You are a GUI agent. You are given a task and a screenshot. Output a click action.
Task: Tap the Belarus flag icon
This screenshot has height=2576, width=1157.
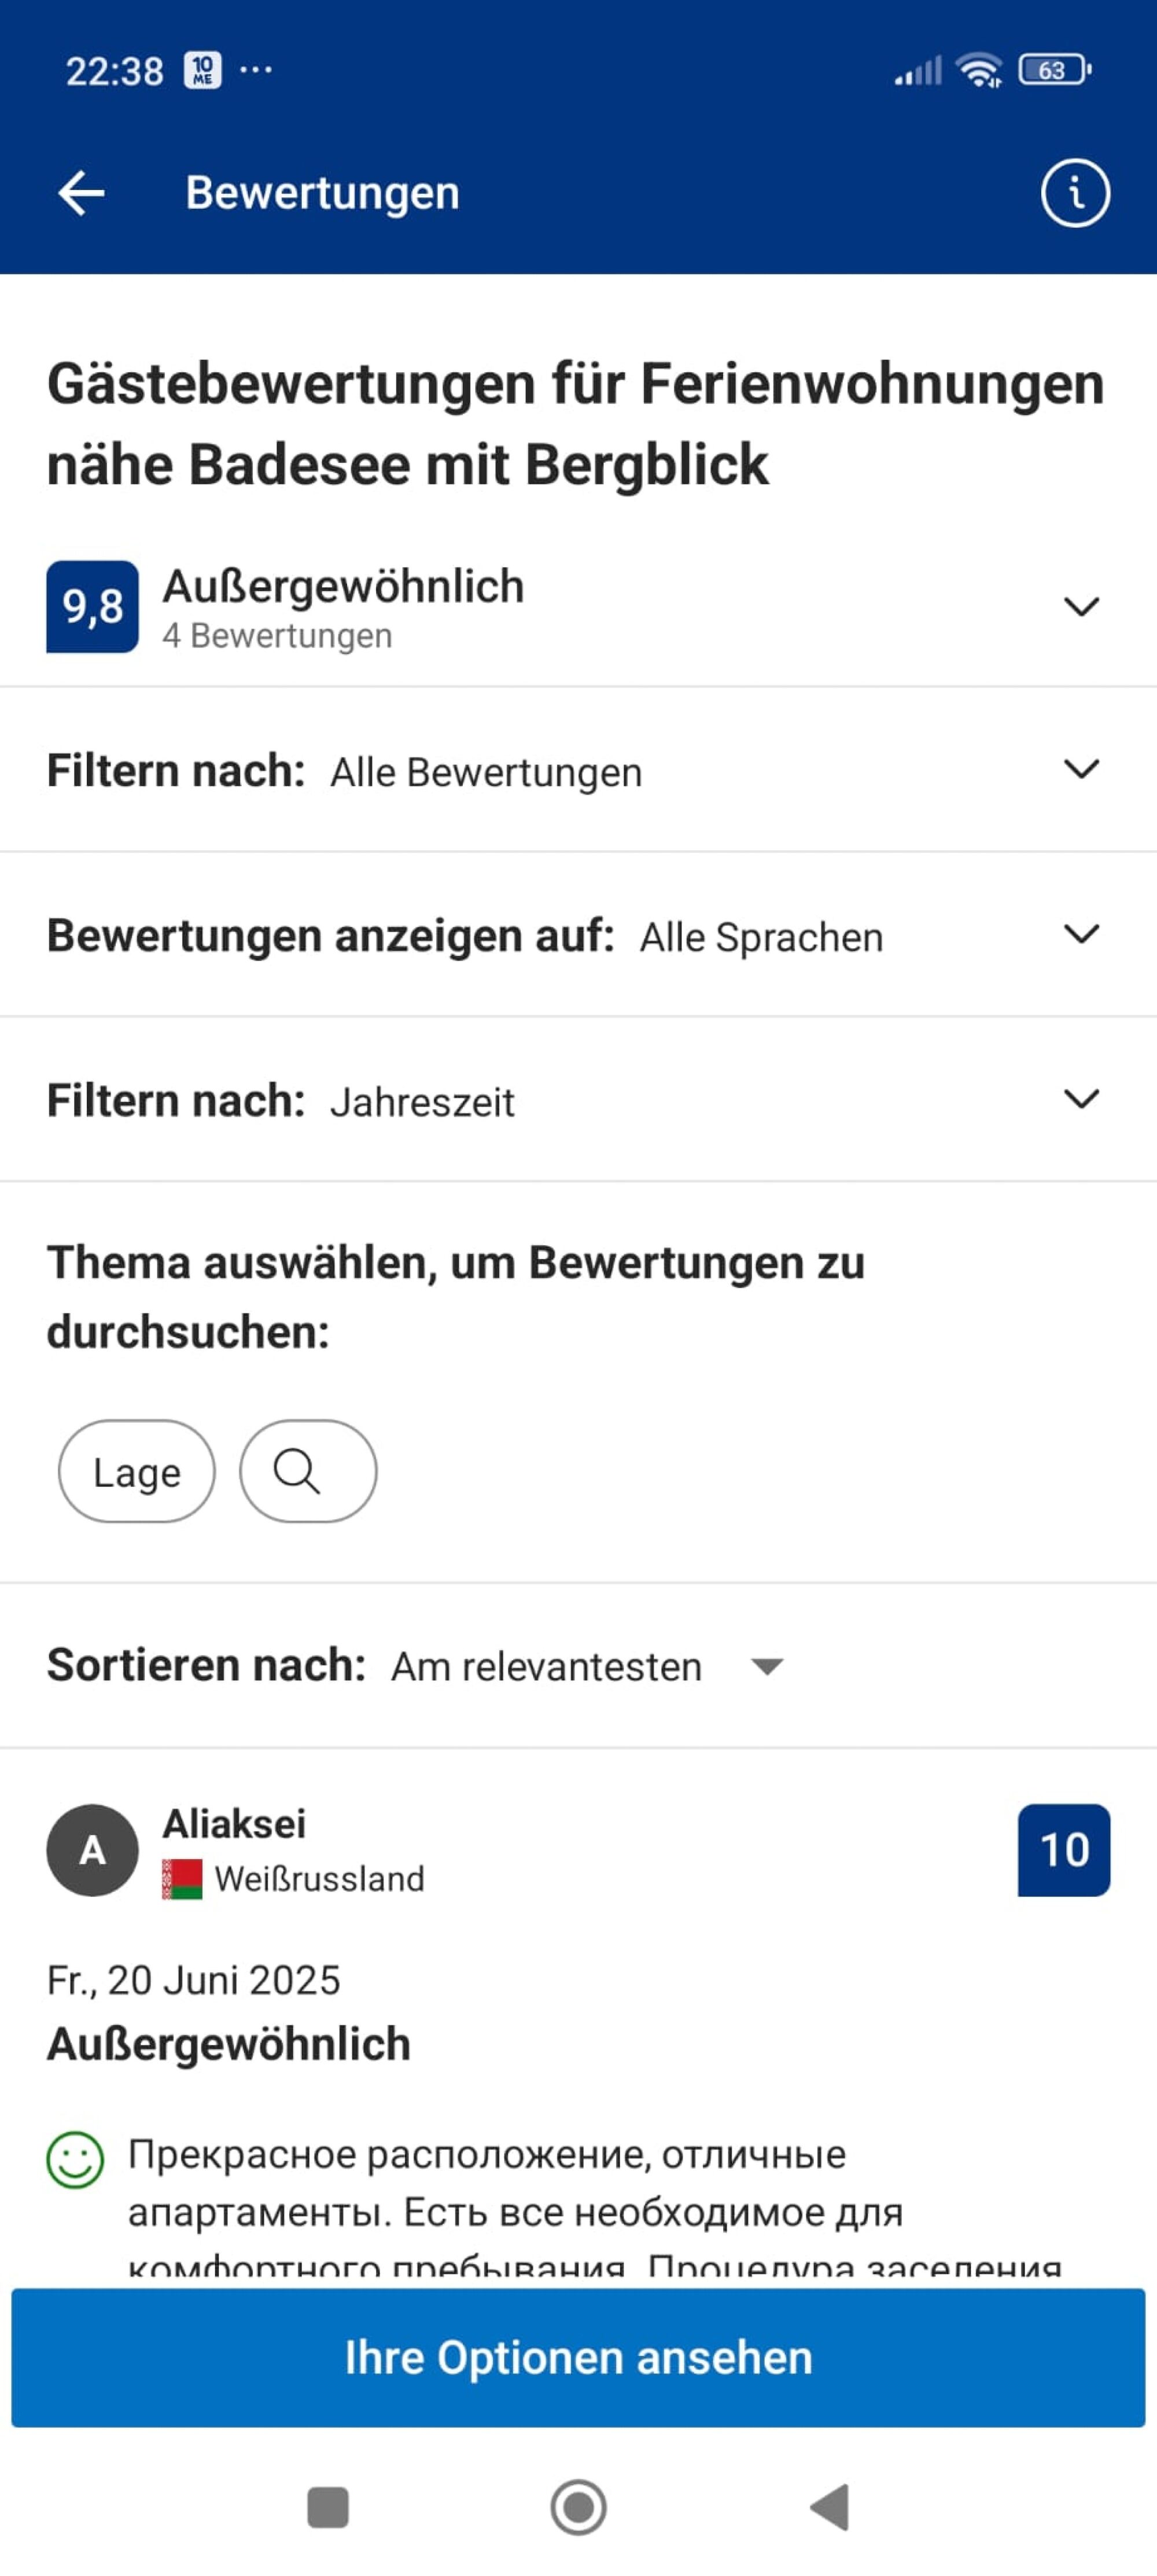[x=182, y=1878]
